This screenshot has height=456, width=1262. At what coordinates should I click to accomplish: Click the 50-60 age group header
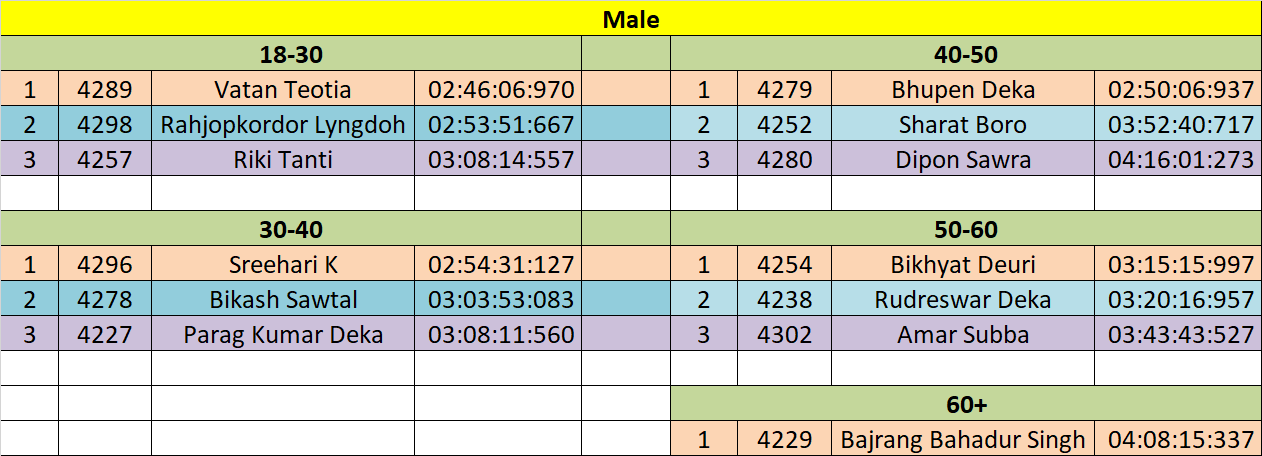tap(965, 230)
